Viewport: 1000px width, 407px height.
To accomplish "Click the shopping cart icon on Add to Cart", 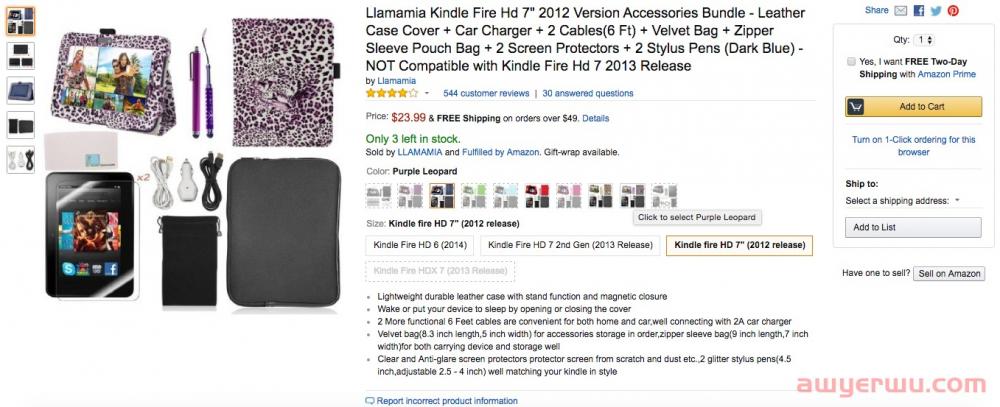I will (856, 107).
